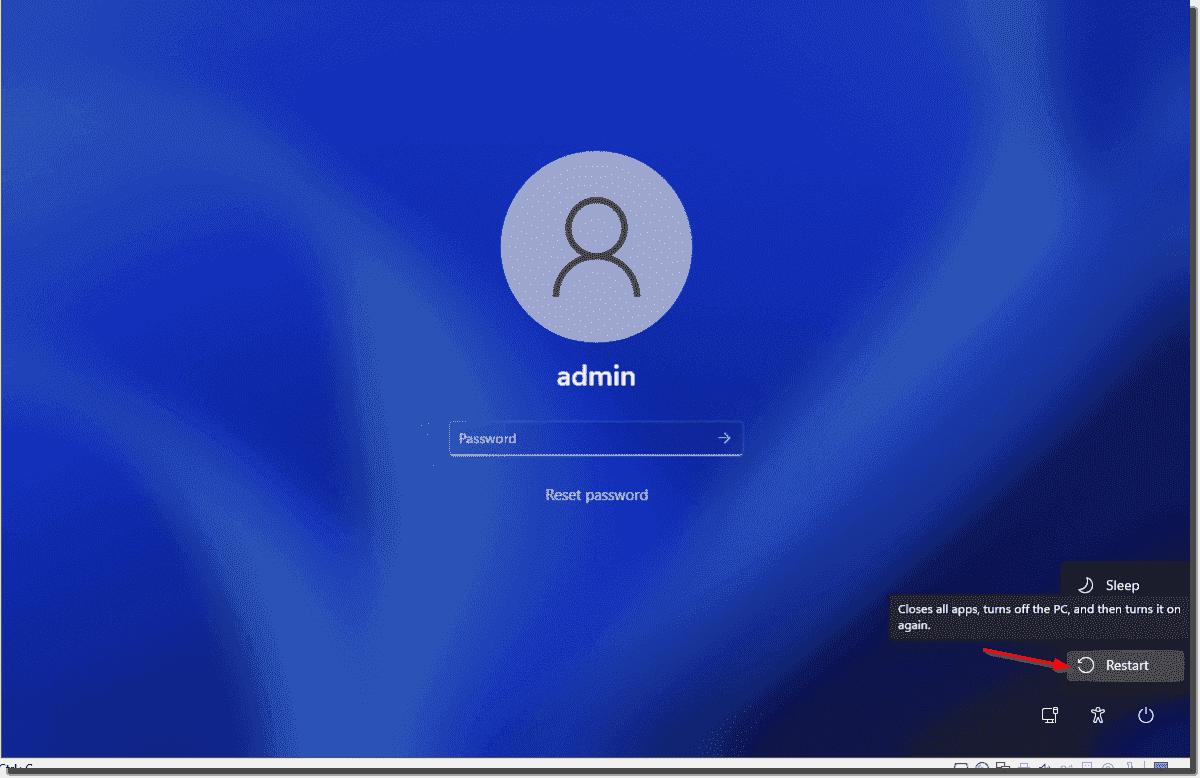This screenshot has height=778, width=1200.
Task: Click the crescent moon Sleep icon
Action: coord(1086,586)
